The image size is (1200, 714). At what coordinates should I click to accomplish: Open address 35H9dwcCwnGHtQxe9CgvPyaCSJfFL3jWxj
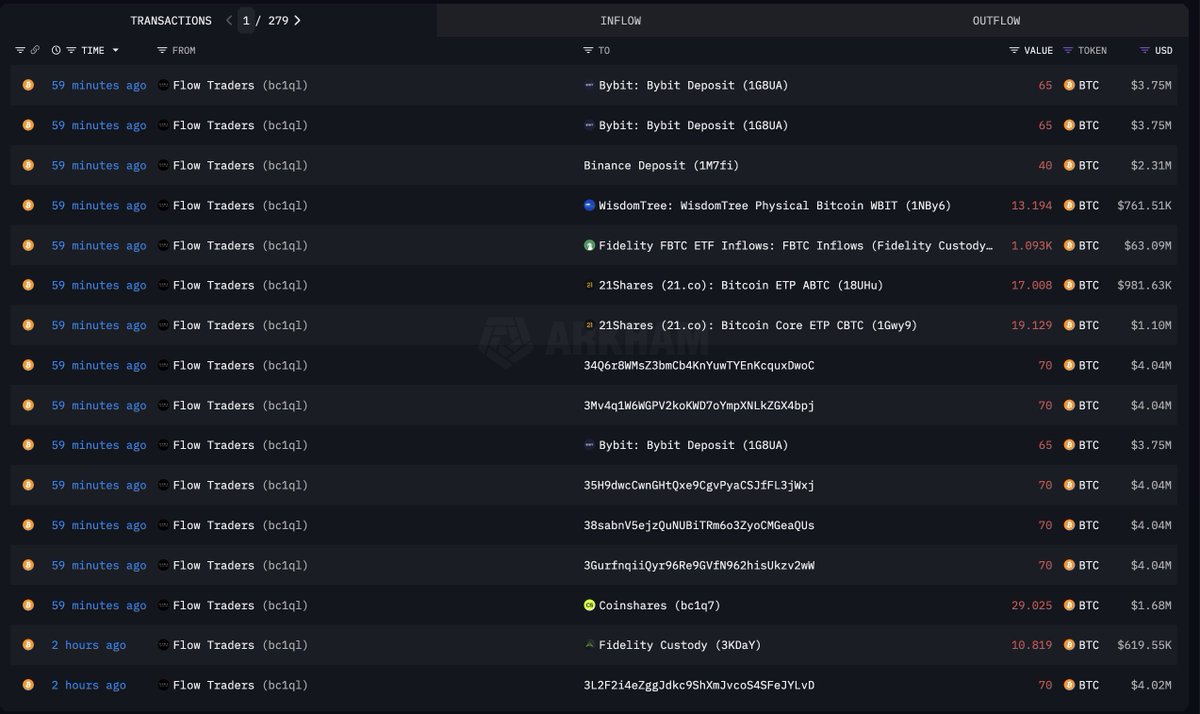(699, 485)
